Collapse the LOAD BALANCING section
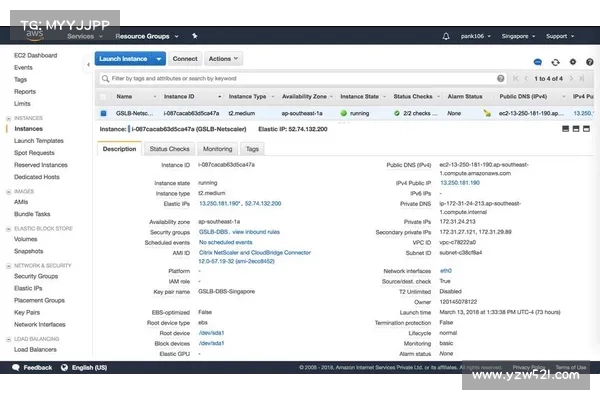The image size is (600, 400). (8, 339)
